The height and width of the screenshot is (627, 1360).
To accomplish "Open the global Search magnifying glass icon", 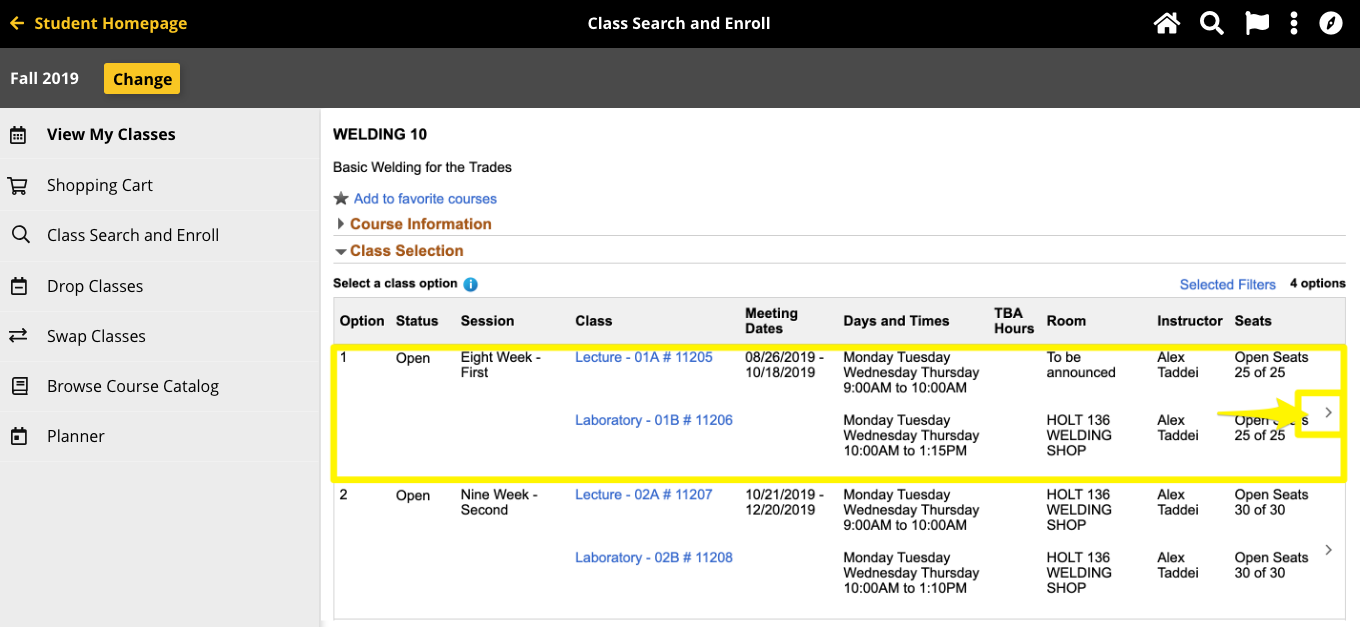I will [1211, 22].
